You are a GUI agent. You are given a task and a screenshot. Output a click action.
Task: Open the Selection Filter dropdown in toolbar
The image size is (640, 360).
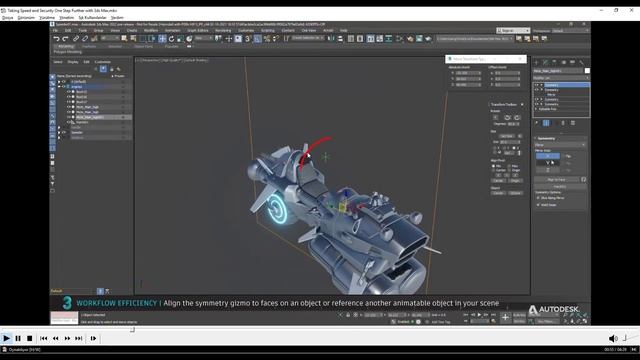(110, 38)
